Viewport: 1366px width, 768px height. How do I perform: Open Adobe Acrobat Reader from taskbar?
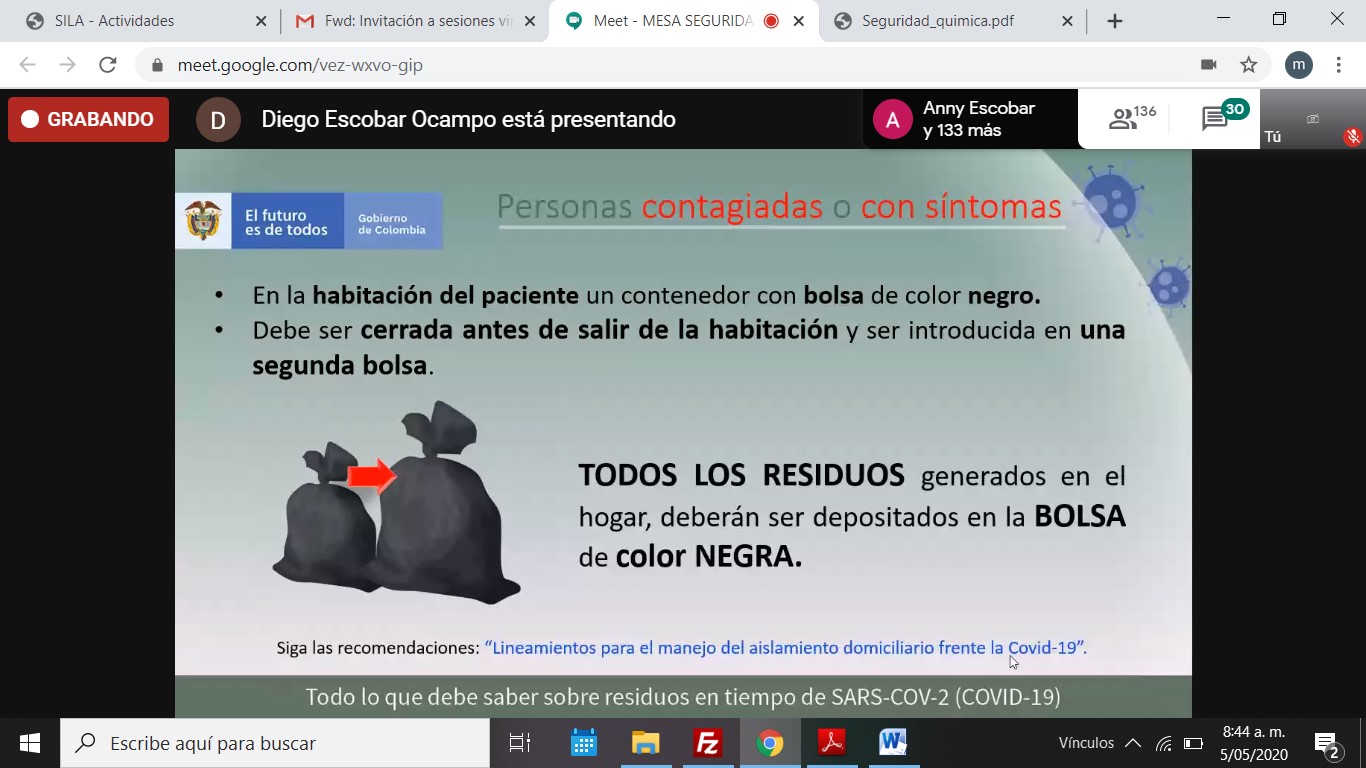831,743
